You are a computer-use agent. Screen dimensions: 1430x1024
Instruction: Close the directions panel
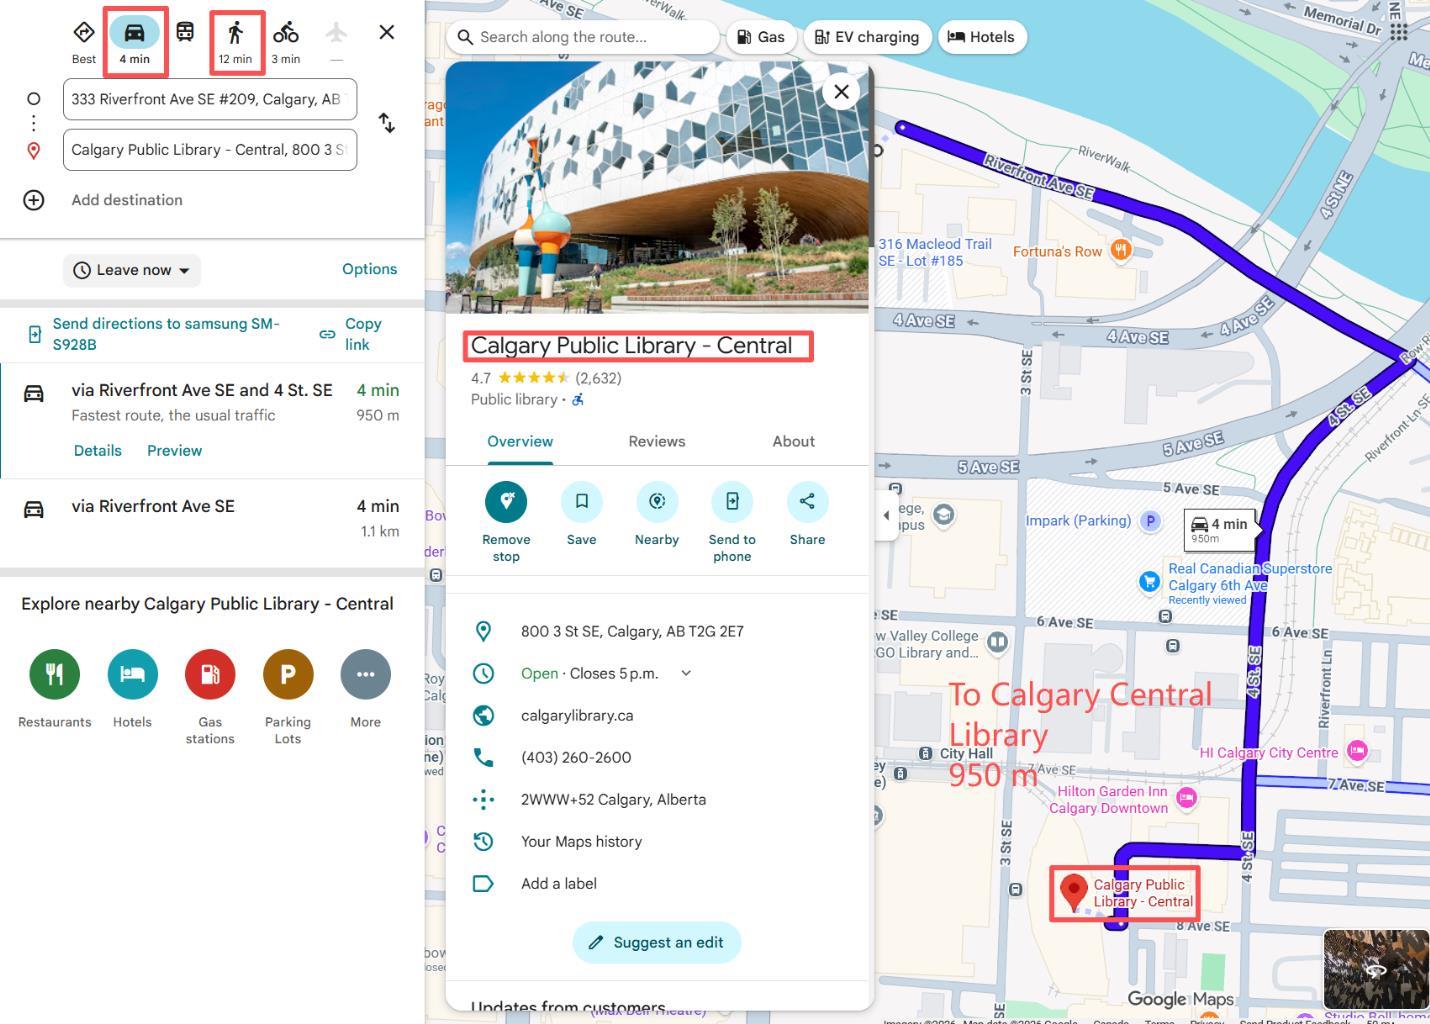point(387,32)
